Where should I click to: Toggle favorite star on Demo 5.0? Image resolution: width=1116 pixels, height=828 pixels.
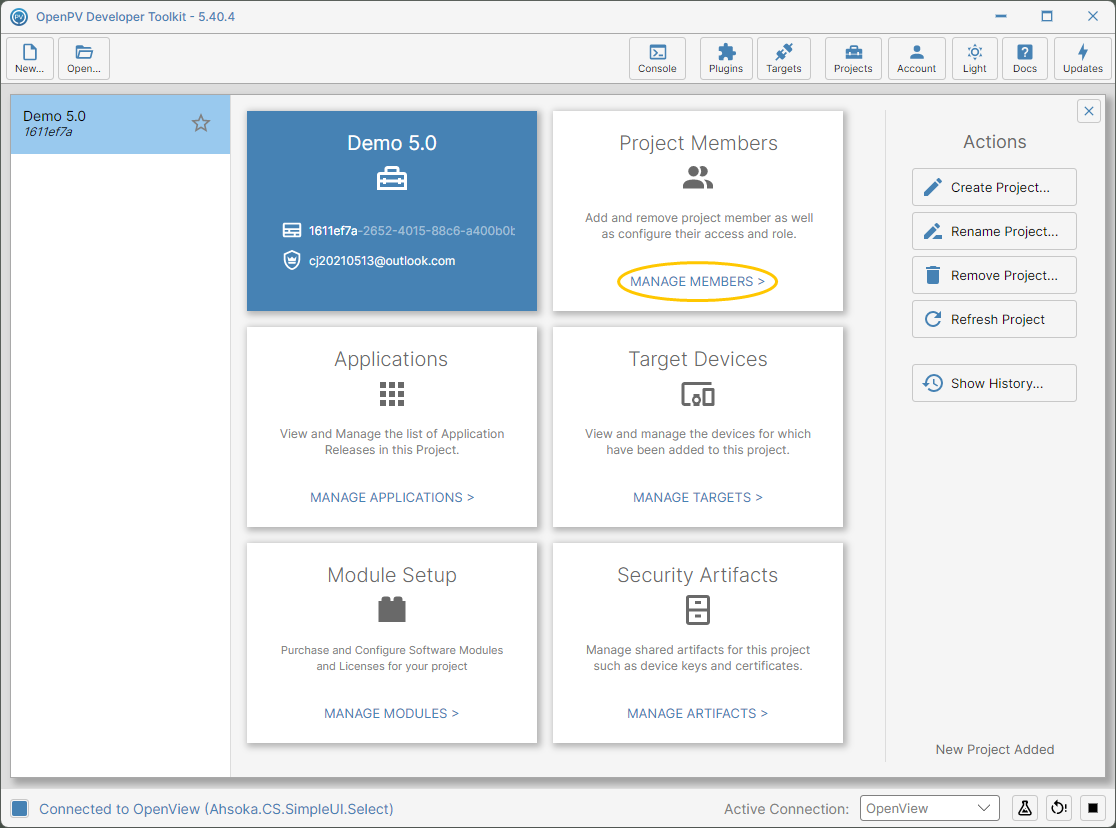tap(201, 123)
